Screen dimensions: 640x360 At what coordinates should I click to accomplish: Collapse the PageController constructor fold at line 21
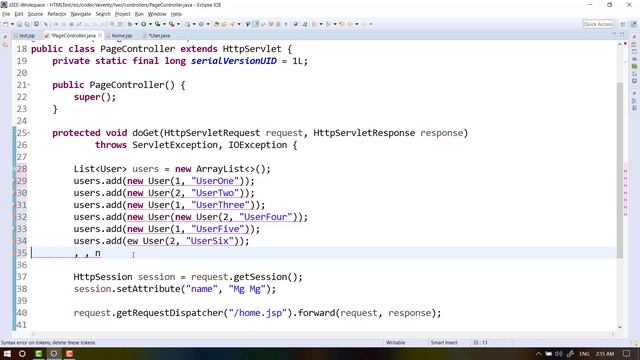[29, 85]
